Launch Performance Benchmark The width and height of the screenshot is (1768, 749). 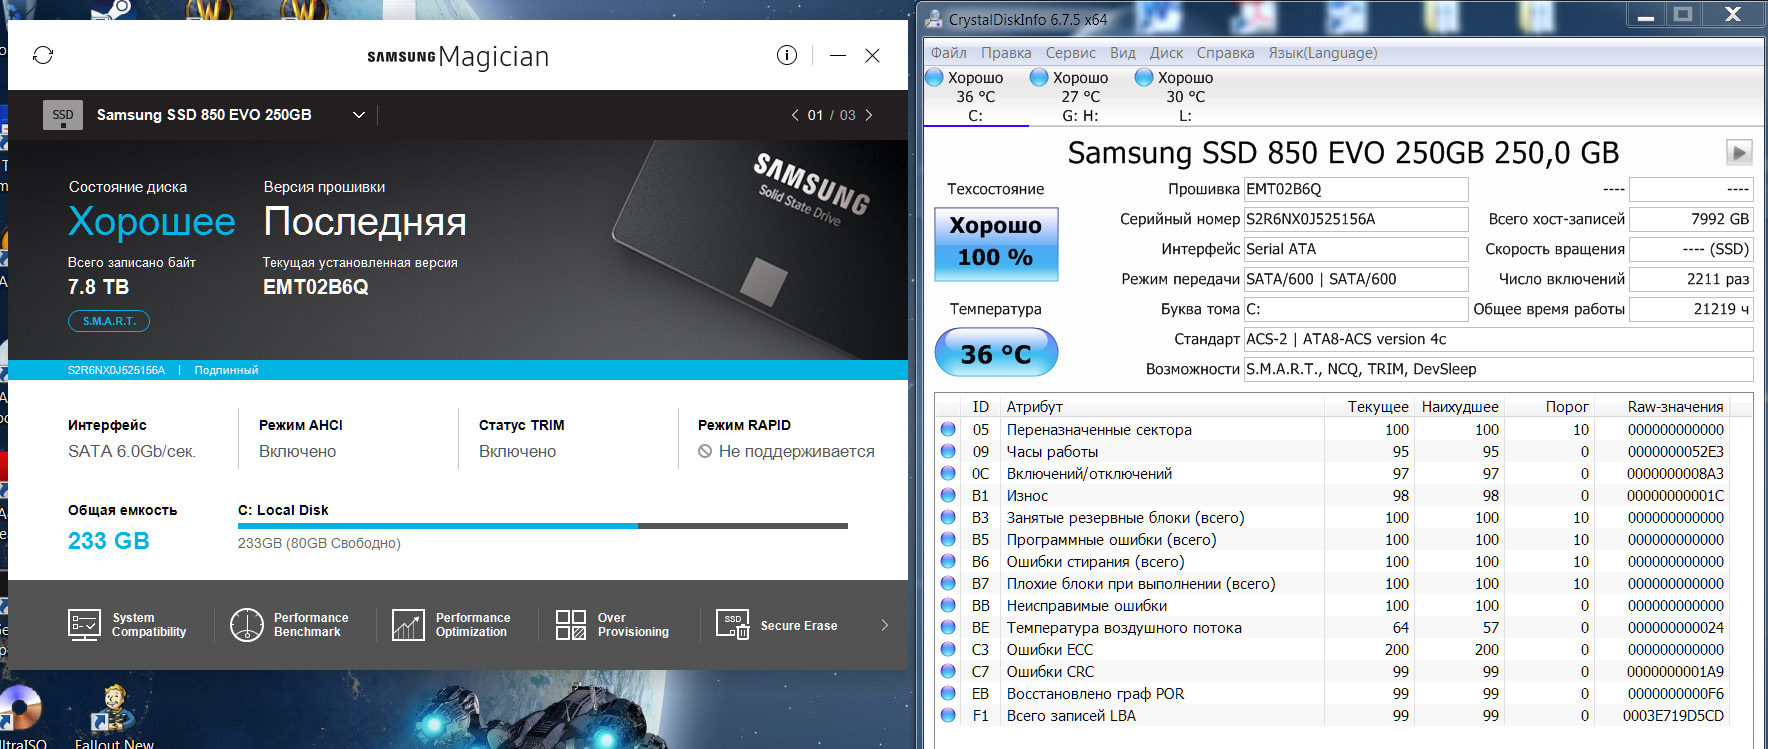click(x=289, y=625)
